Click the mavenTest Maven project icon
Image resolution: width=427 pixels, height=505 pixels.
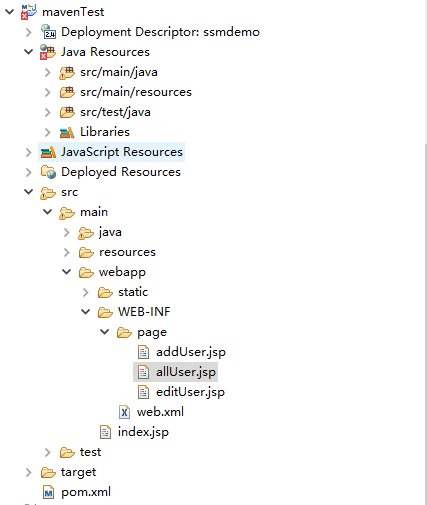(29, 12)
